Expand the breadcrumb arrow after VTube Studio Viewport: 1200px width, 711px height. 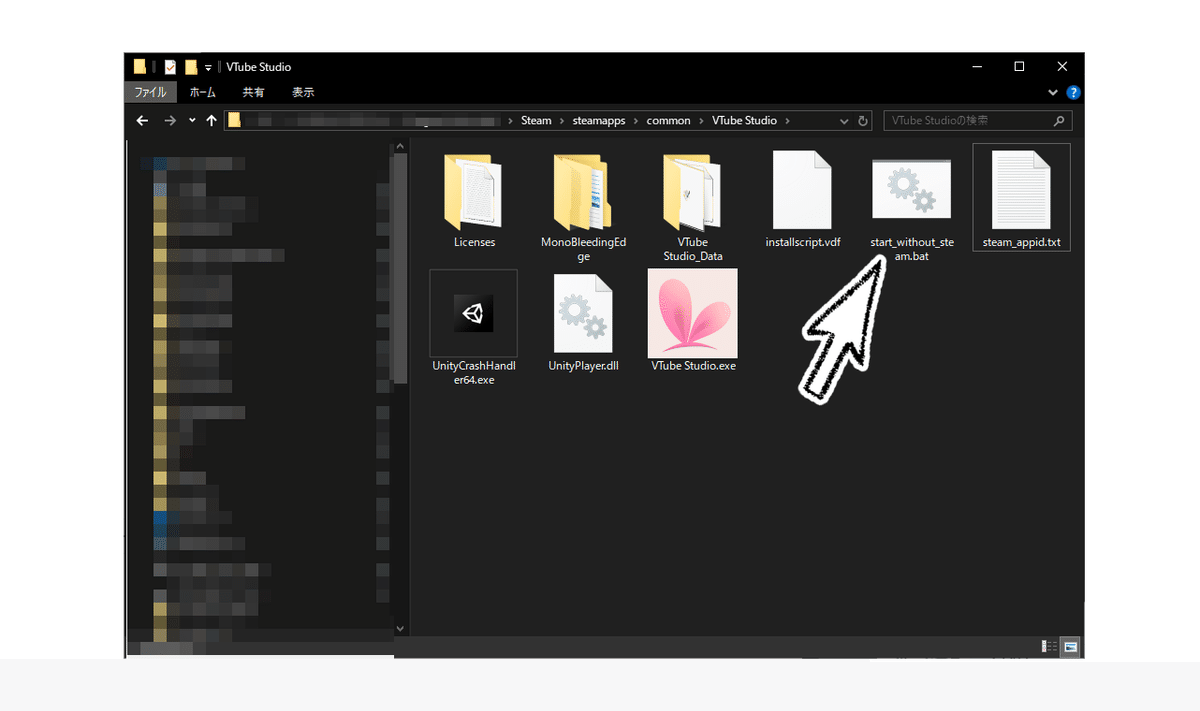(x=788, y=120)
